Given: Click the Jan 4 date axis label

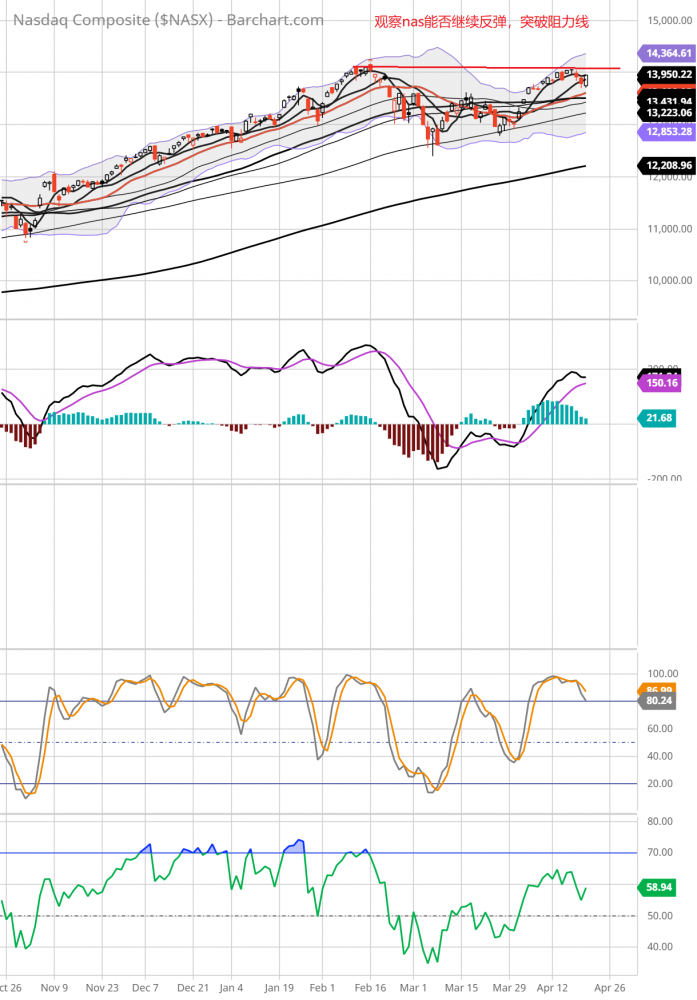Looking at the screenshot, I should coord(232,985).
